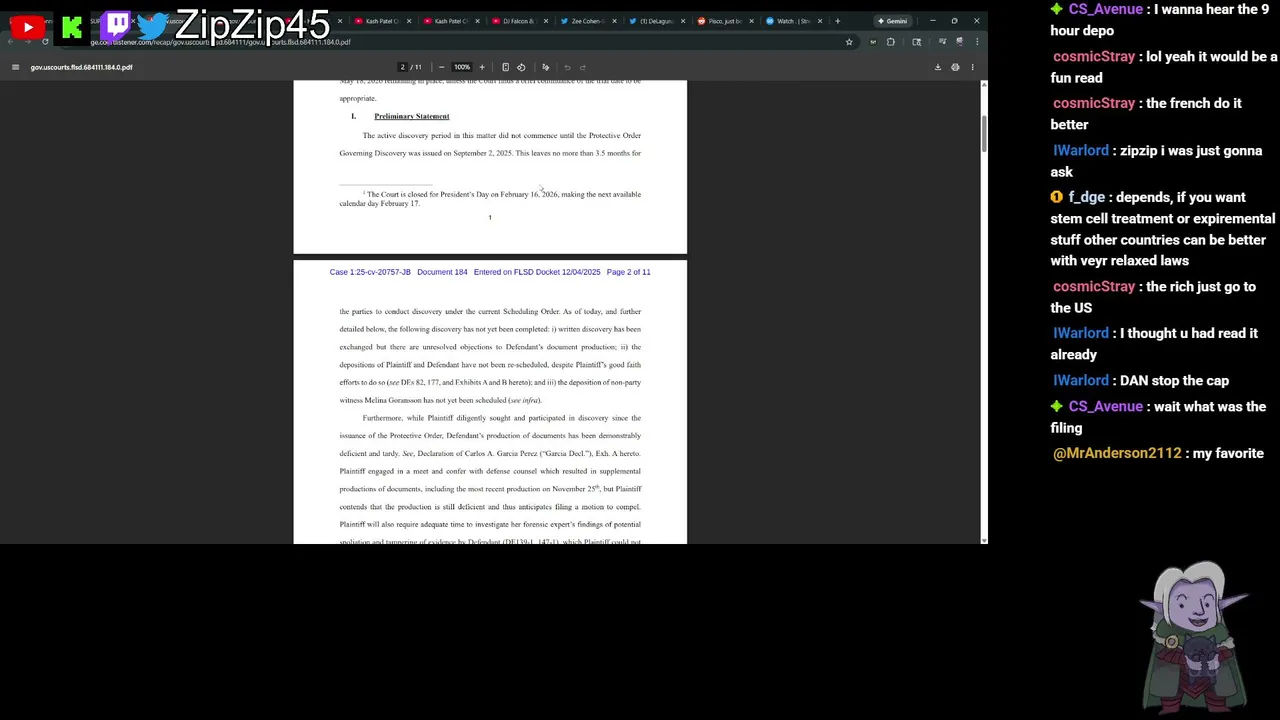Close the Zee Cohen tab

pyautogui.click(x=614, y=21)
